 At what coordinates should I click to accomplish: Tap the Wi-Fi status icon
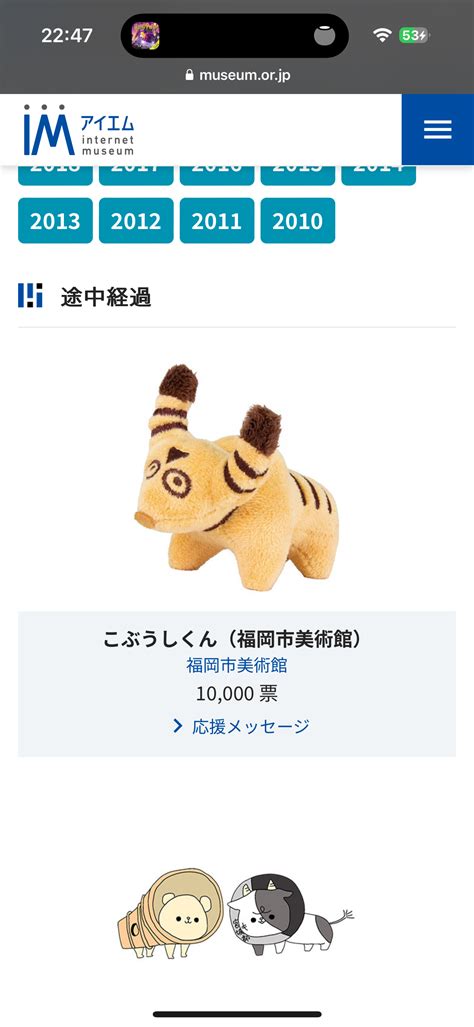click(x=382, y=35)
